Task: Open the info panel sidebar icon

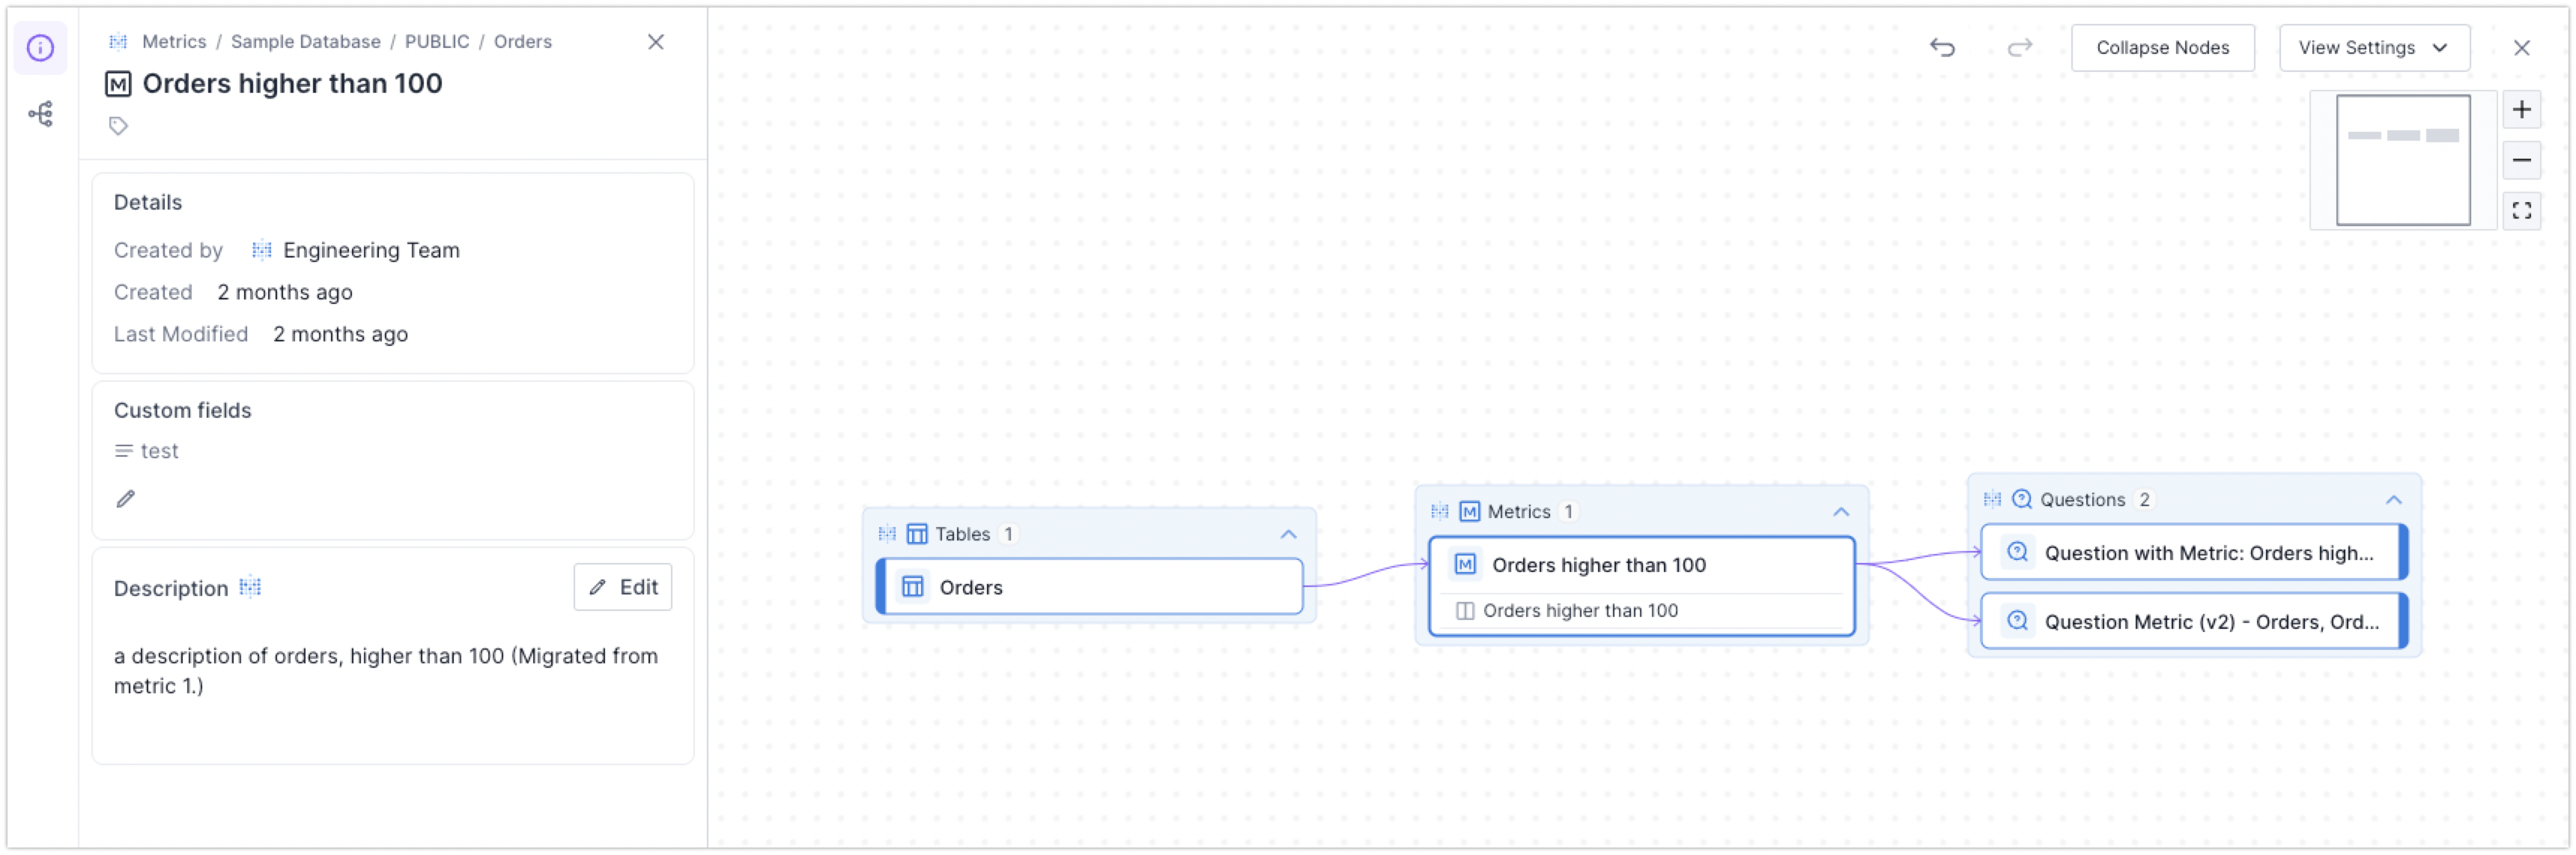Action: click(40, 48)
